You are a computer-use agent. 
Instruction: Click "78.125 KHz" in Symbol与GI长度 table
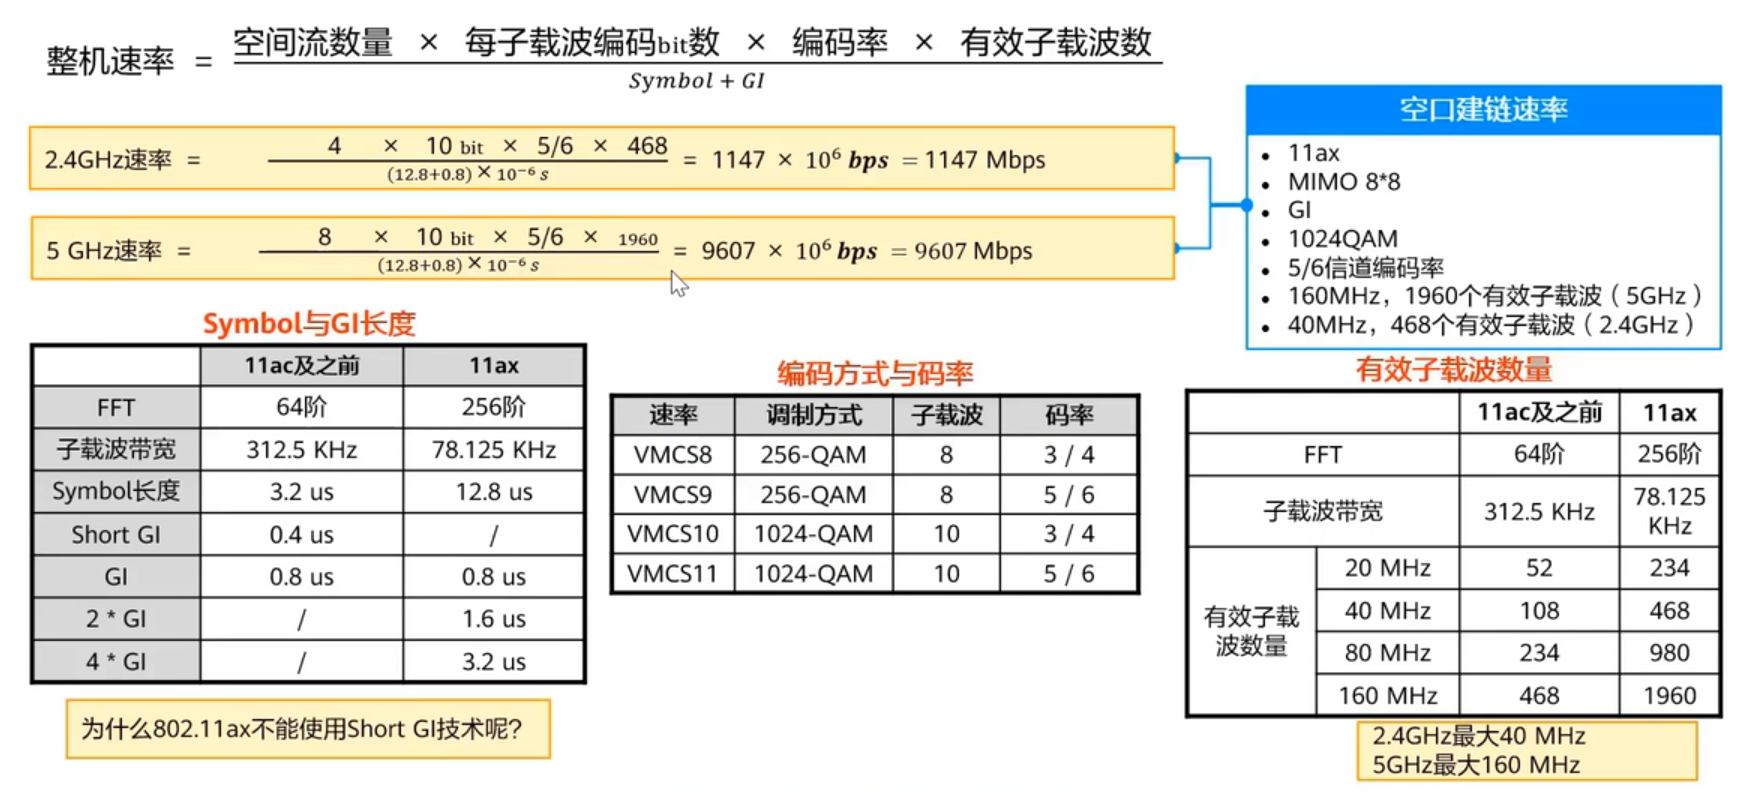pos(494,450)
